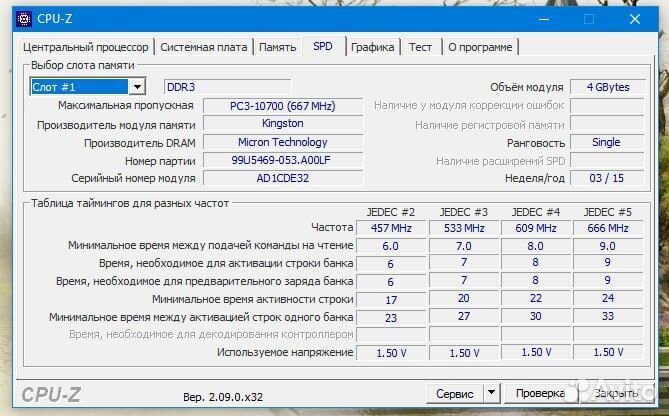The width and height of the screenshot is (669, 416).
Task: Click the Частота row label
Action: (332, 227)
